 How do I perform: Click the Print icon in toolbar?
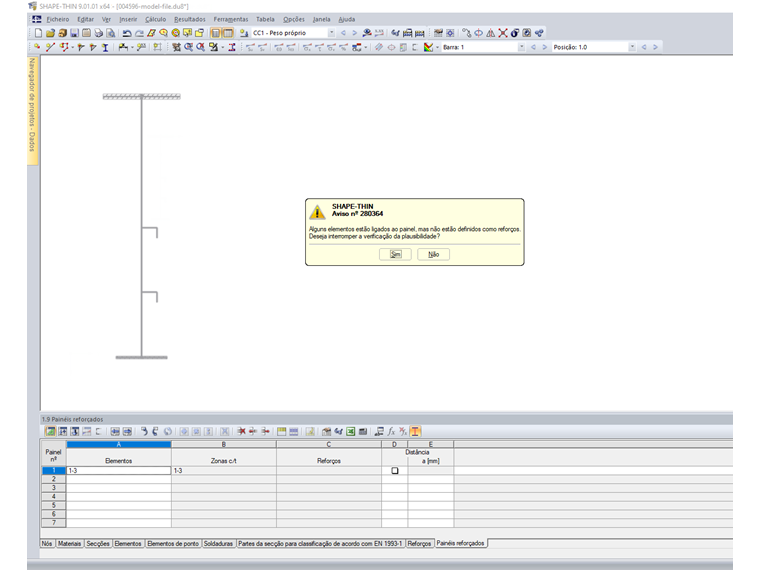click(98, 33)
